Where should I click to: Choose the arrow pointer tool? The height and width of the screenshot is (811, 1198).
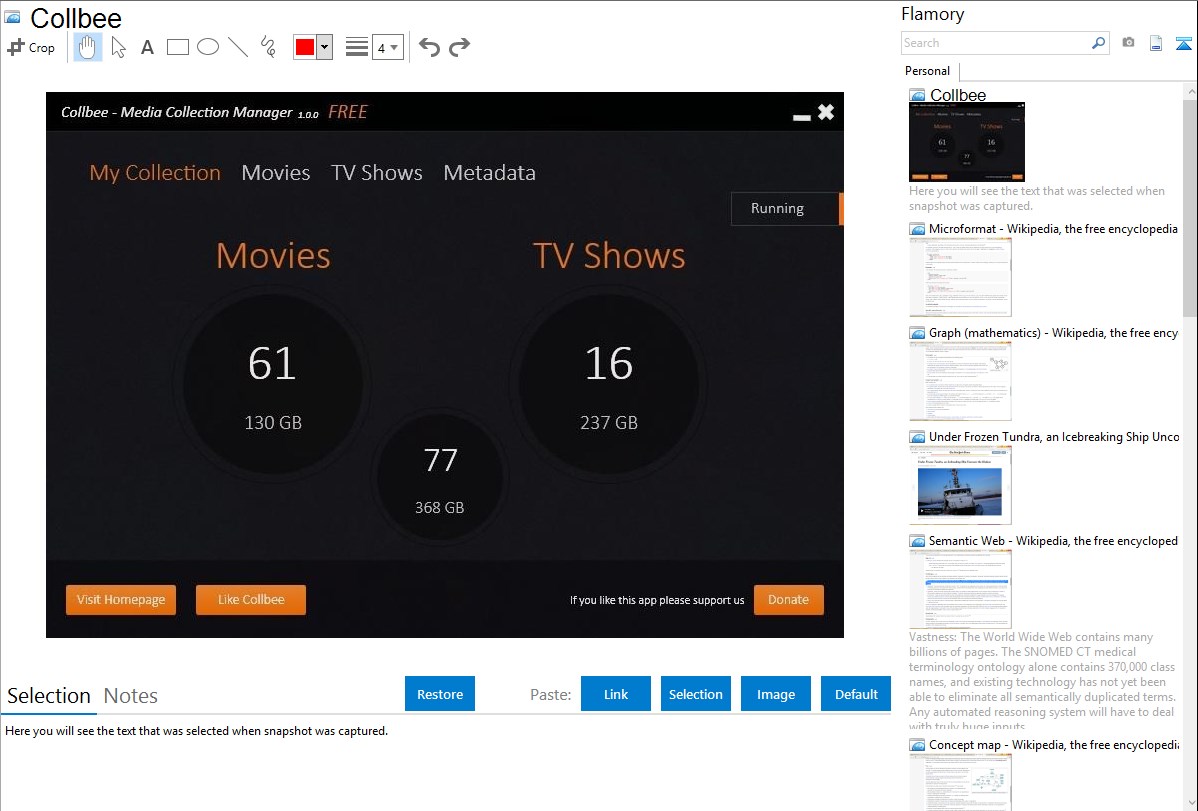pos(118,47)
